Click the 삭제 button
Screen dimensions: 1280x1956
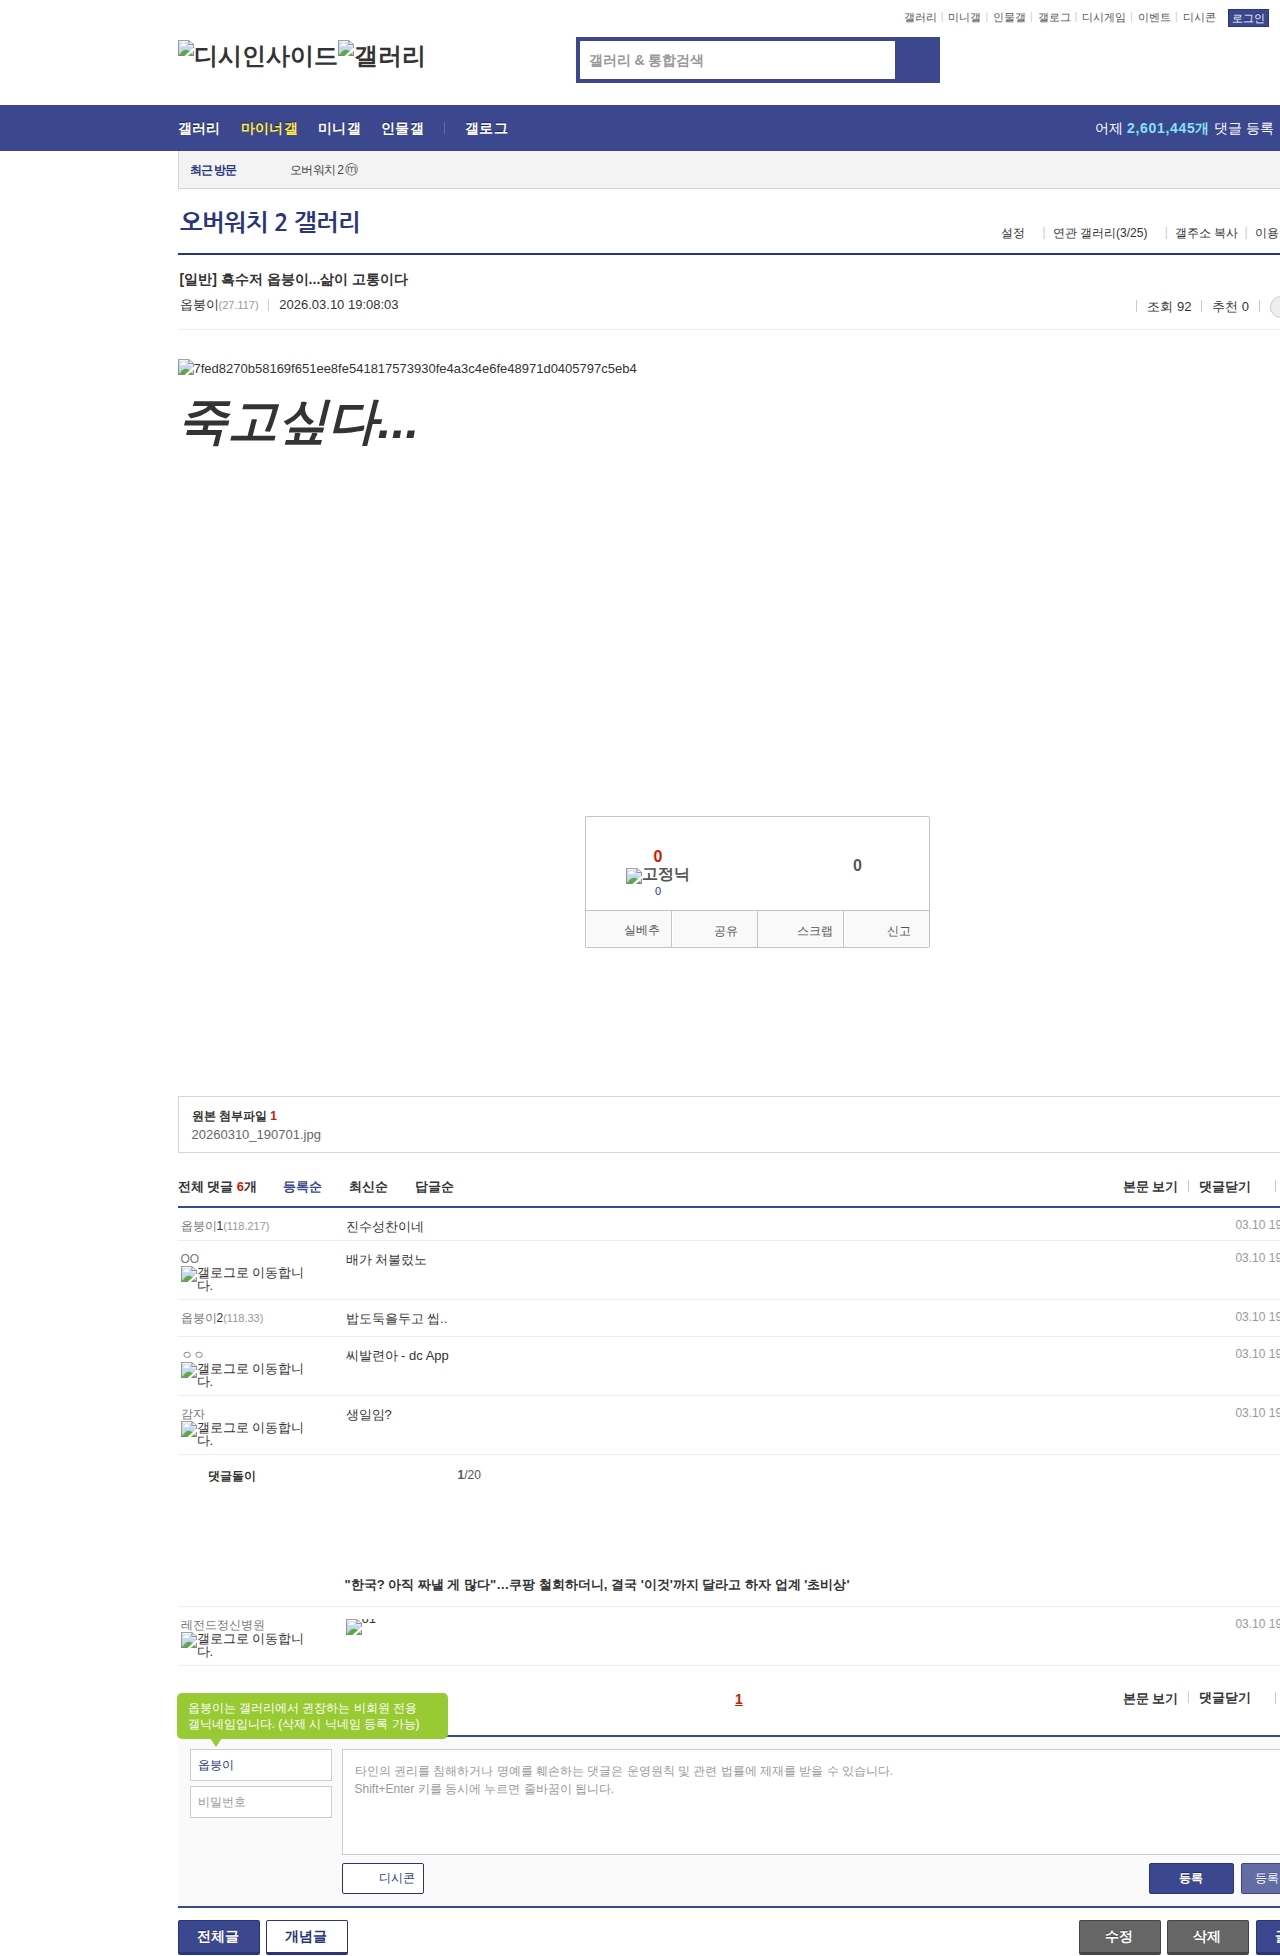pyautogui.click(x=1208, y=1937)
